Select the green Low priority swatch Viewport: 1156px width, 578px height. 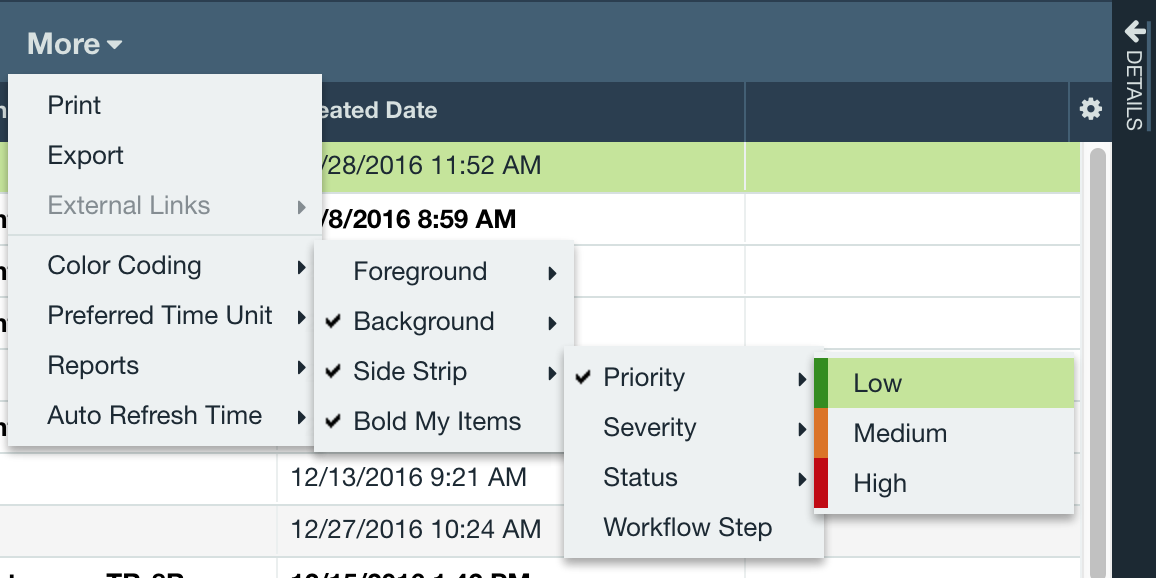[x=821, y=383]
